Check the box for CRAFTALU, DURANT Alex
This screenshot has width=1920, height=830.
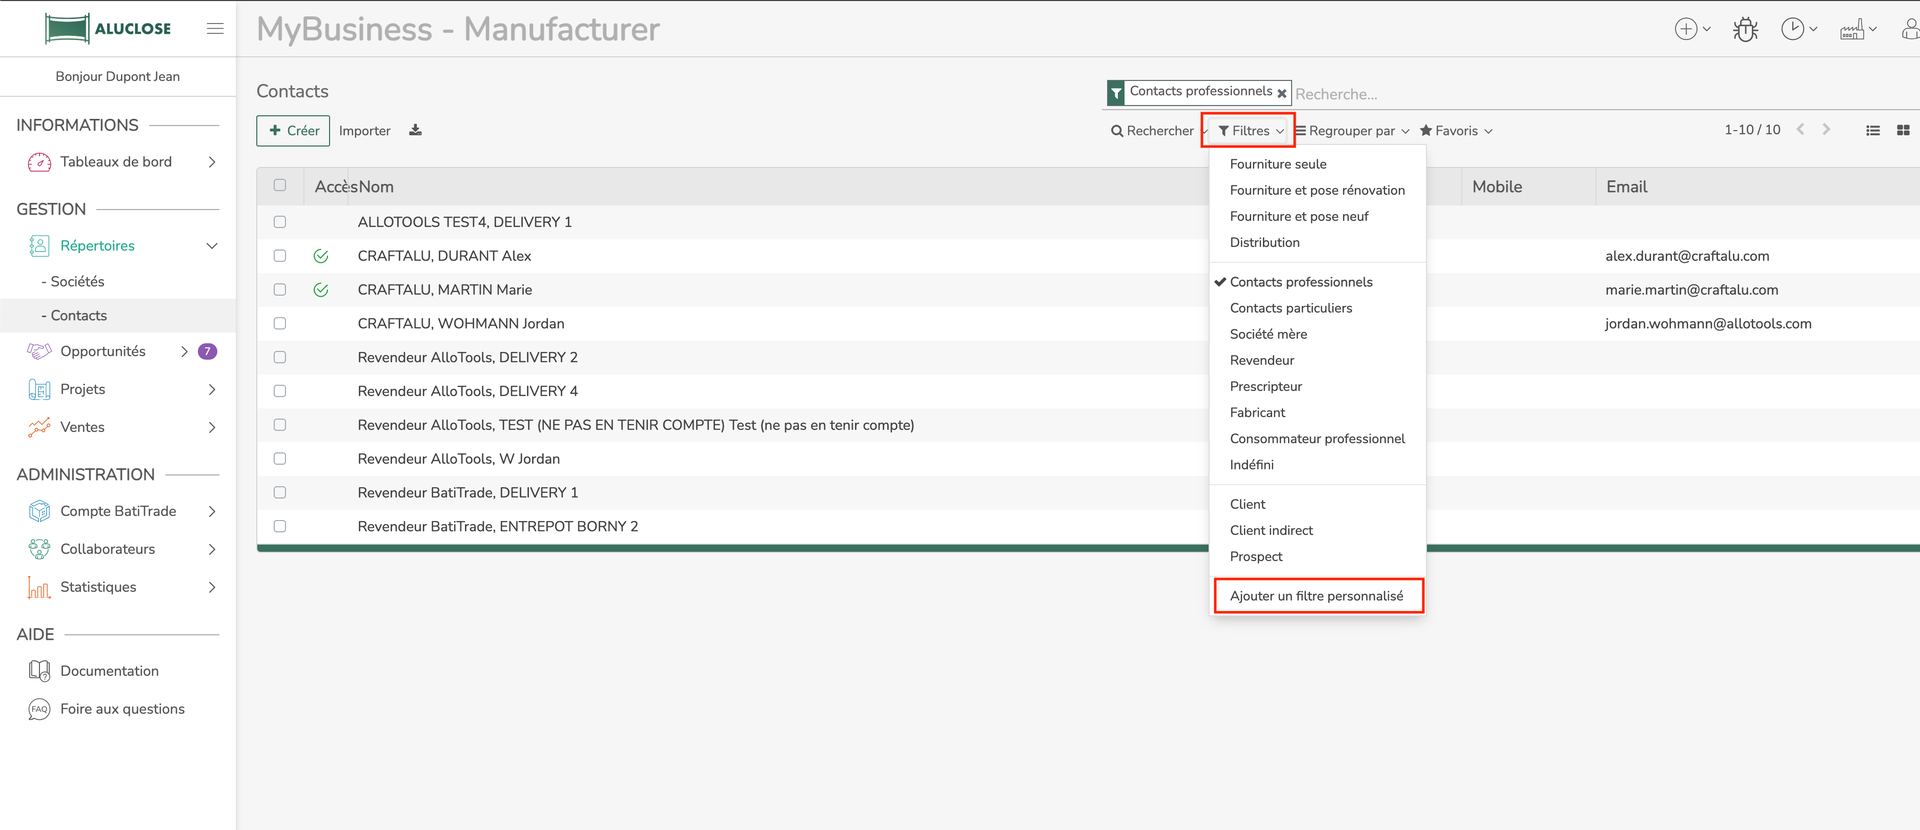(280, 256)
